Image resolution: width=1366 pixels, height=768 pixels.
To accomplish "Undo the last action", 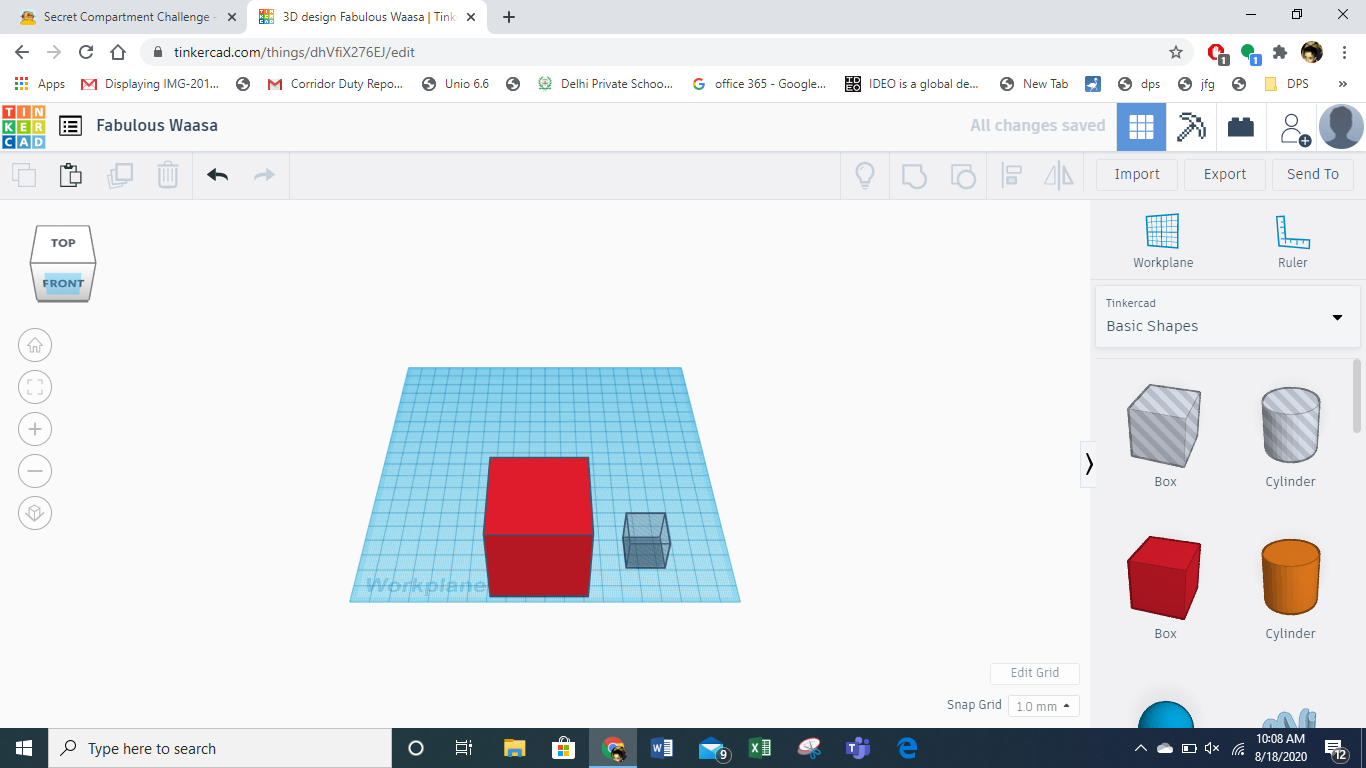I will tap(217, 175).
